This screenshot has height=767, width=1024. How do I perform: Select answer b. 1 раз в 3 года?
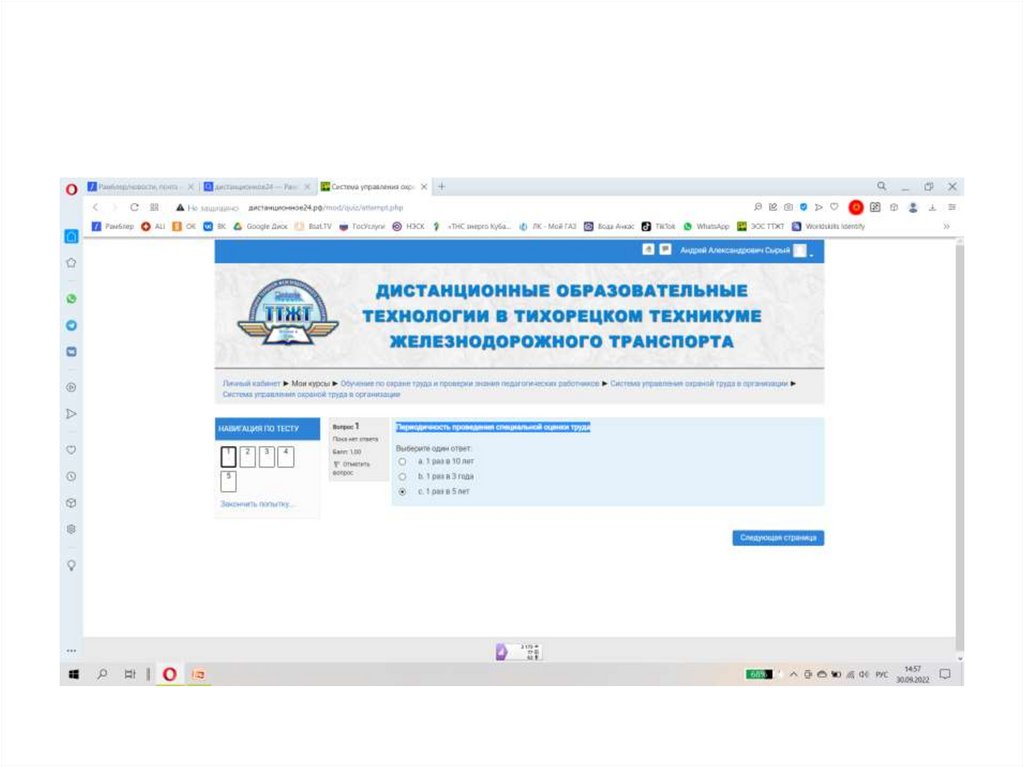coord(402,476)
